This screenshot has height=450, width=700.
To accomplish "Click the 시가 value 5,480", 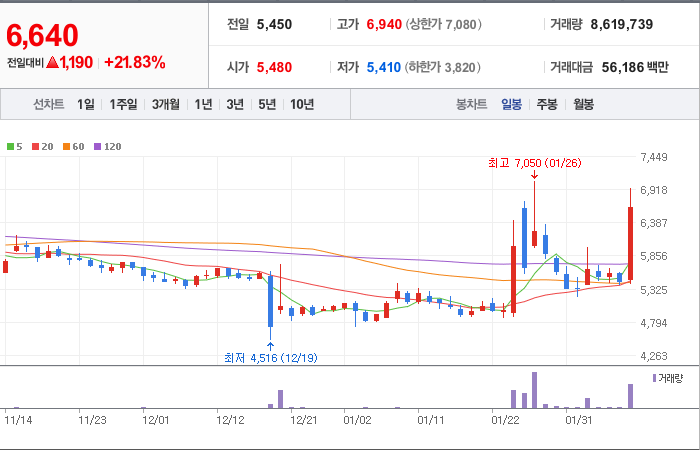I will 274,67.
